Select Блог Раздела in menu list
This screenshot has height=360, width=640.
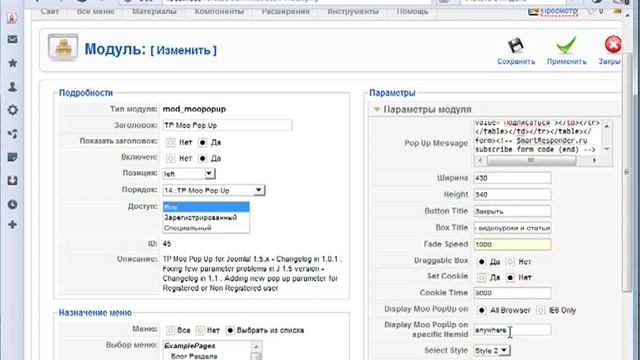194,356
